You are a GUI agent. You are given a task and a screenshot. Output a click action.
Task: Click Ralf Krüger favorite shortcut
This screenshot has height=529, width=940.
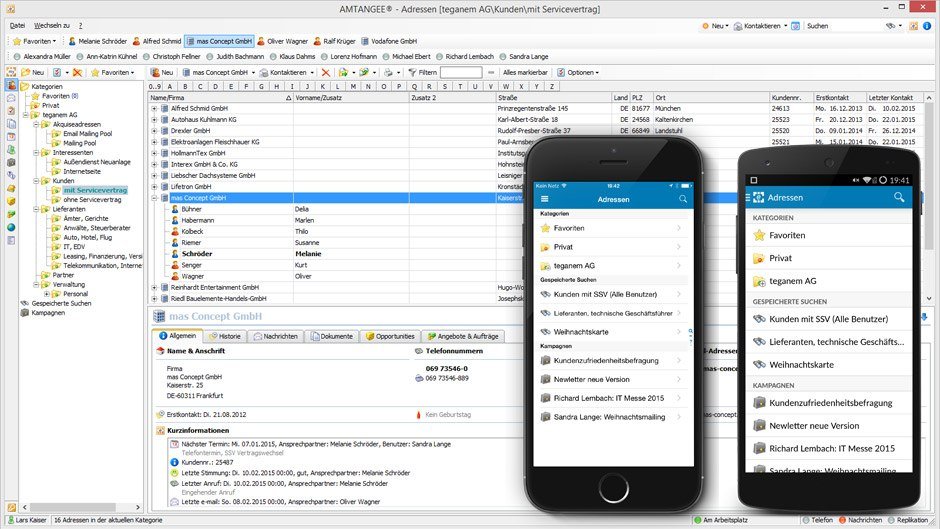pyautogui.click(x=335, y=41)
